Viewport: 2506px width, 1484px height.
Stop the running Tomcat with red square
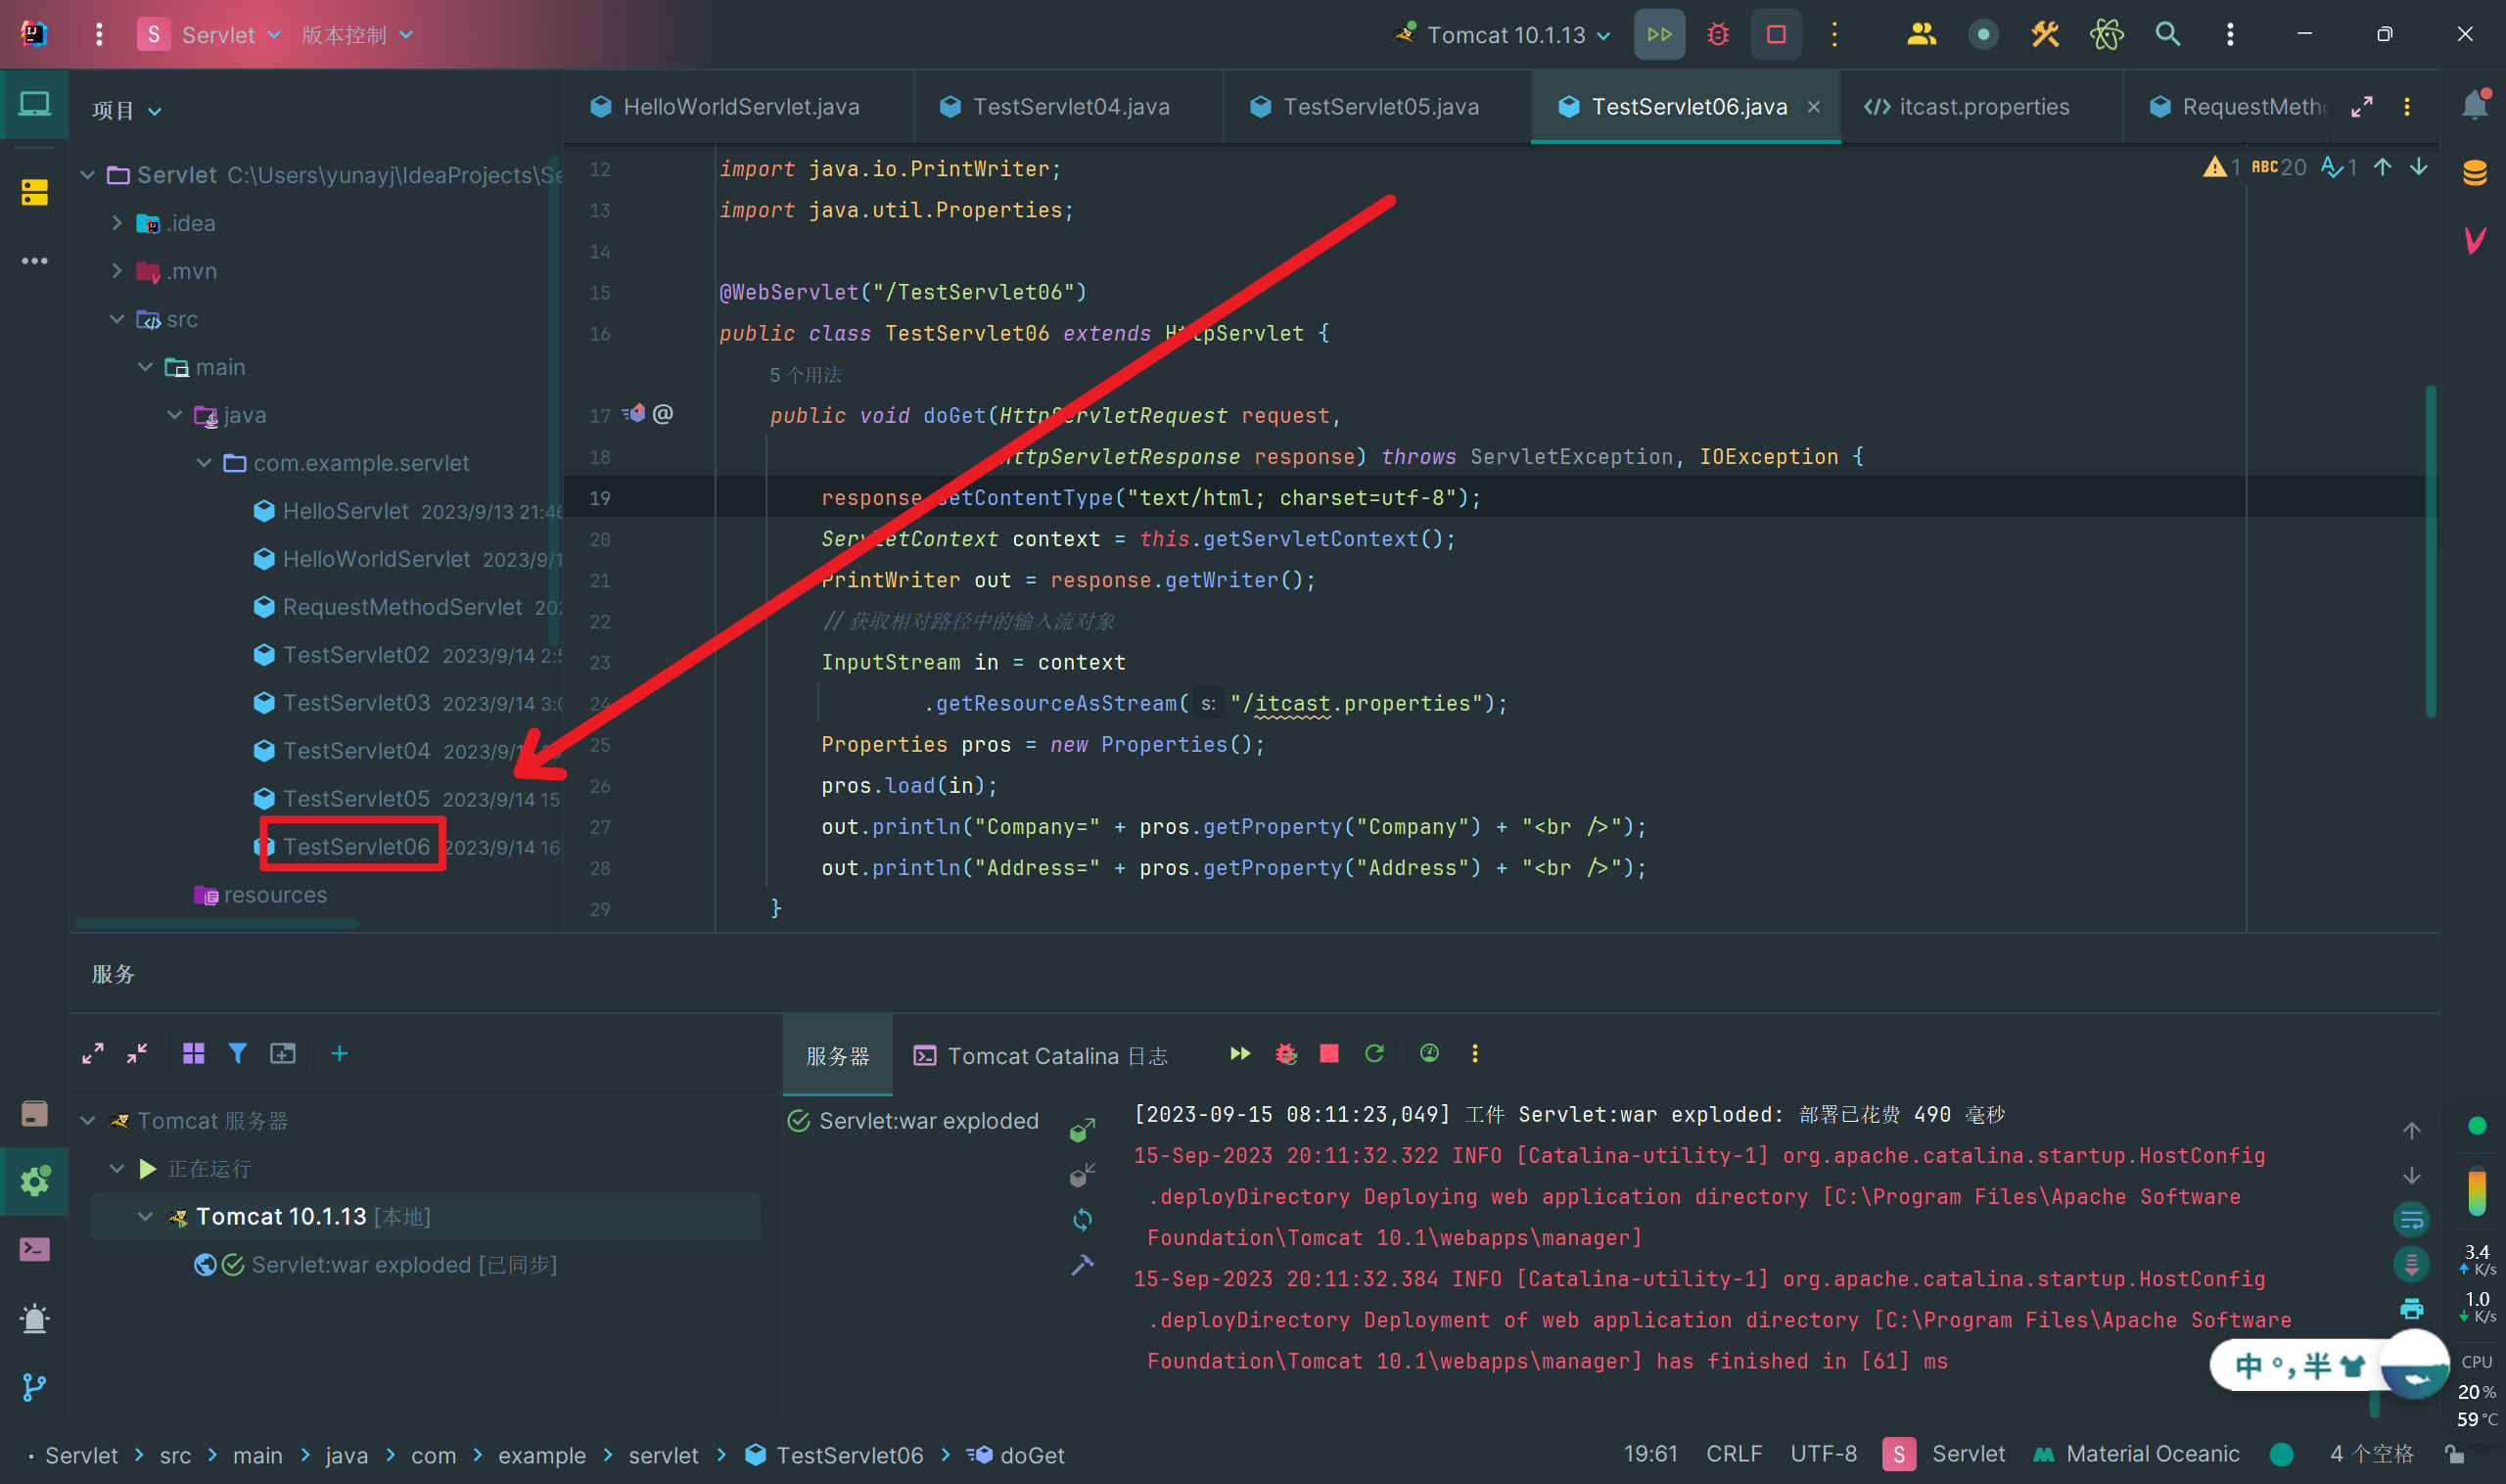[1776, 35]
